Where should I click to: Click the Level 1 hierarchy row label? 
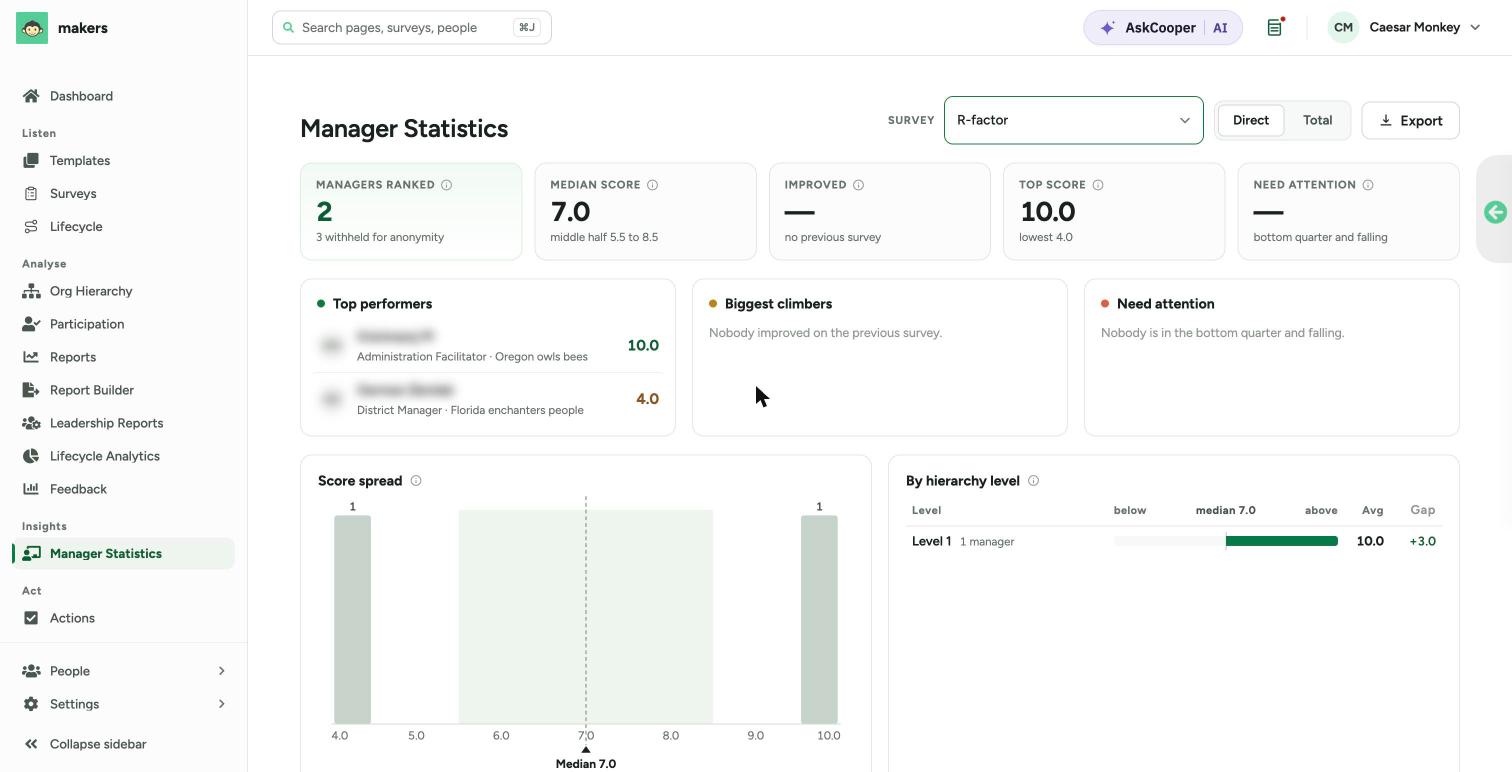tap(931, 541)
